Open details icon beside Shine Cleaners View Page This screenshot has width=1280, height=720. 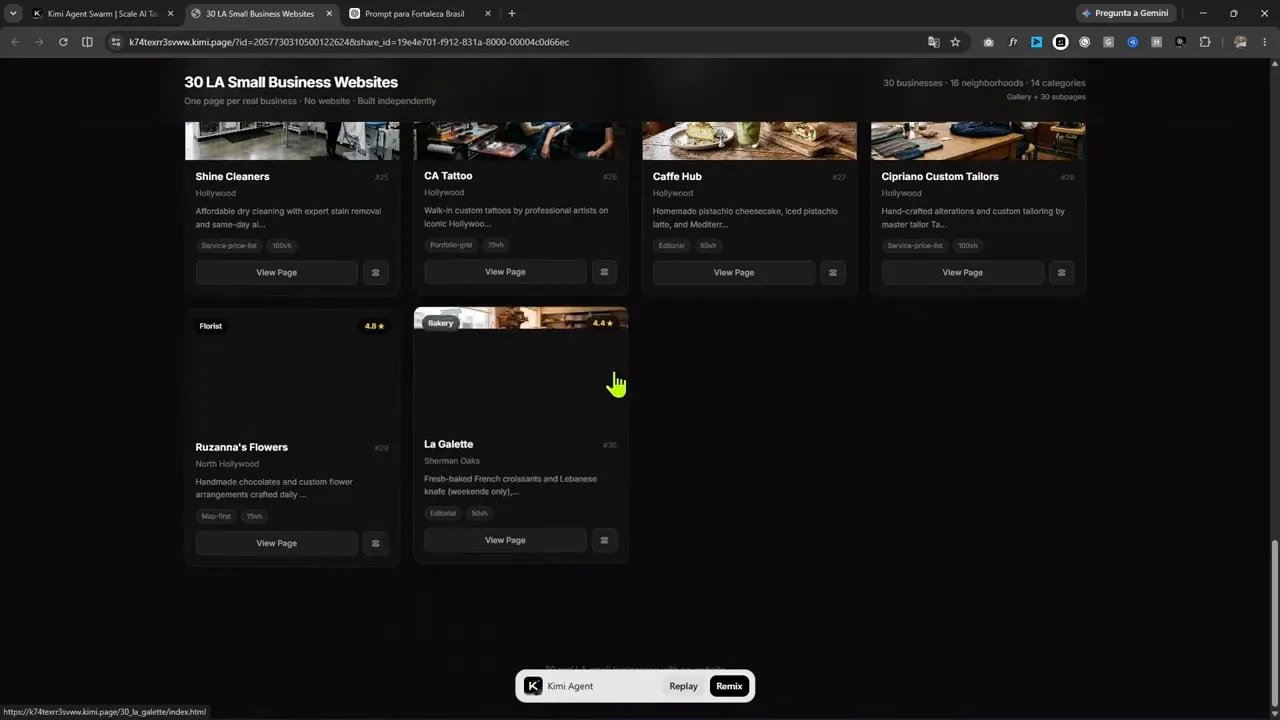click(x=376, y=272)
